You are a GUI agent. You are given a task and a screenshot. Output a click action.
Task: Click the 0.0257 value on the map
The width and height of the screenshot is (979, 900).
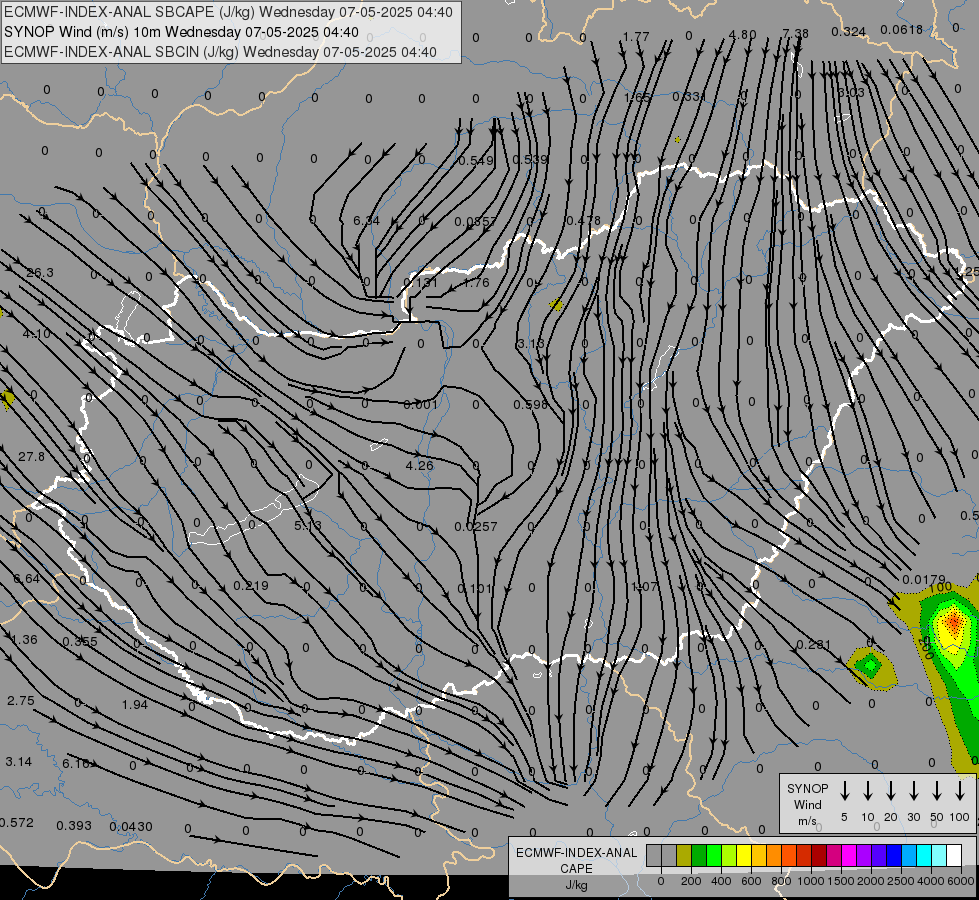coord(476,527)
